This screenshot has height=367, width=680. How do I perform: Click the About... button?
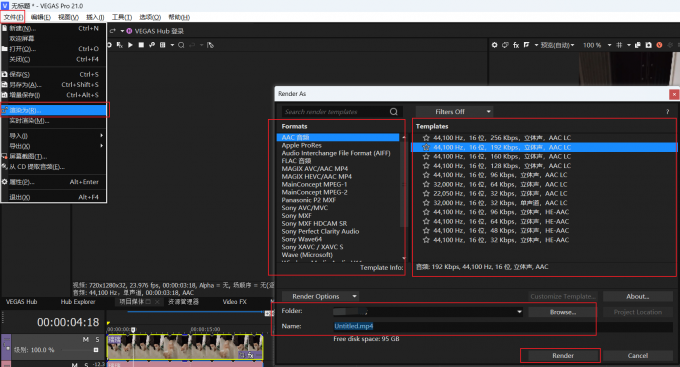[638, 296]
